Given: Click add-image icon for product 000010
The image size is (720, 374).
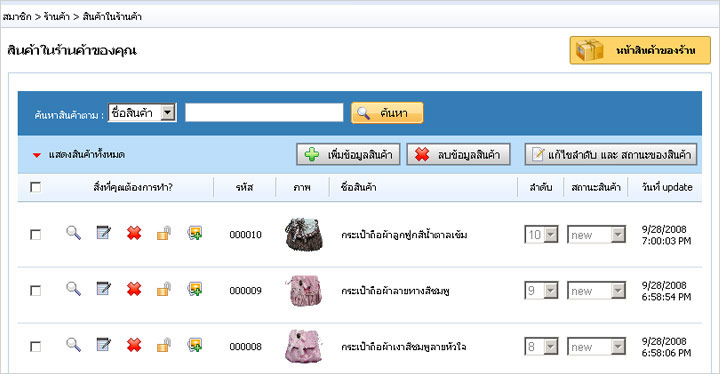Looking at the screenshot, I should pyautogui.click(x=195, y=233).
